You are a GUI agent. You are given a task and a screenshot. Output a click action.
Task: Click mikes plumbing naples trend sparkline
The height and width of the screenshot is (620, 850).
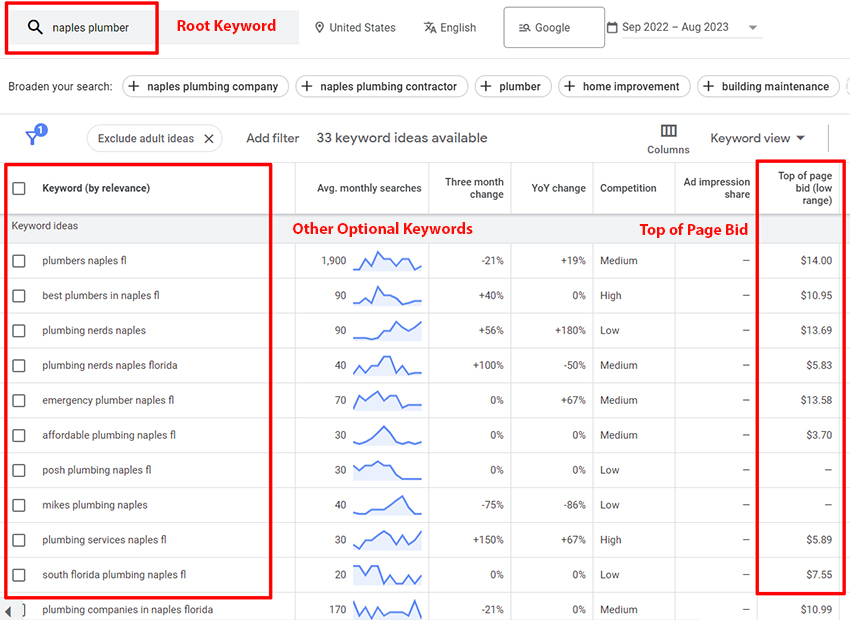pyautogui.click(x=387, y=505)
